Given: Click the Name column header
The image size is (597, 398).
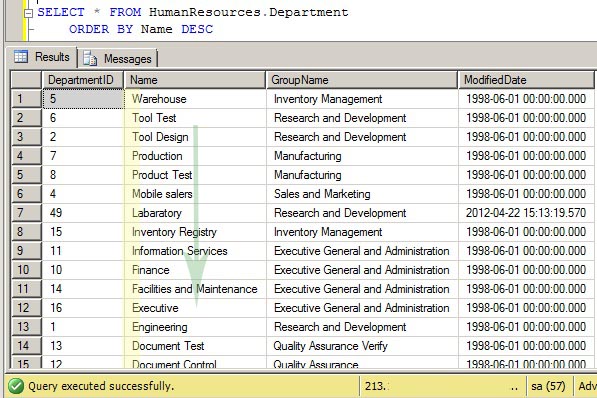Looking at the screenshot, I should coord(195,80).
